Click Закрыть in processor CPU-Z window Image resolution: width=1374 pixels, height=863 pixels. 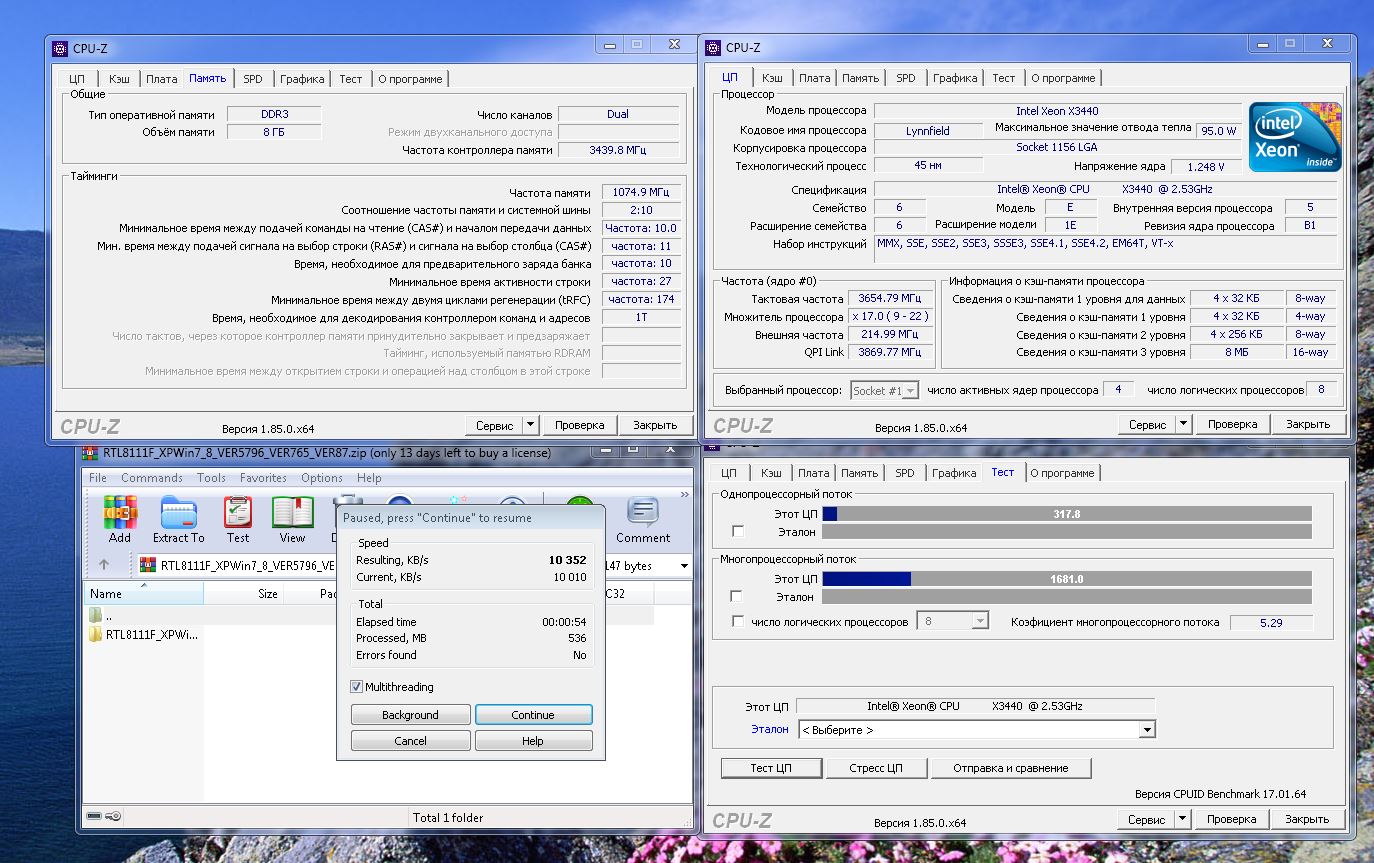point(1307,425)
